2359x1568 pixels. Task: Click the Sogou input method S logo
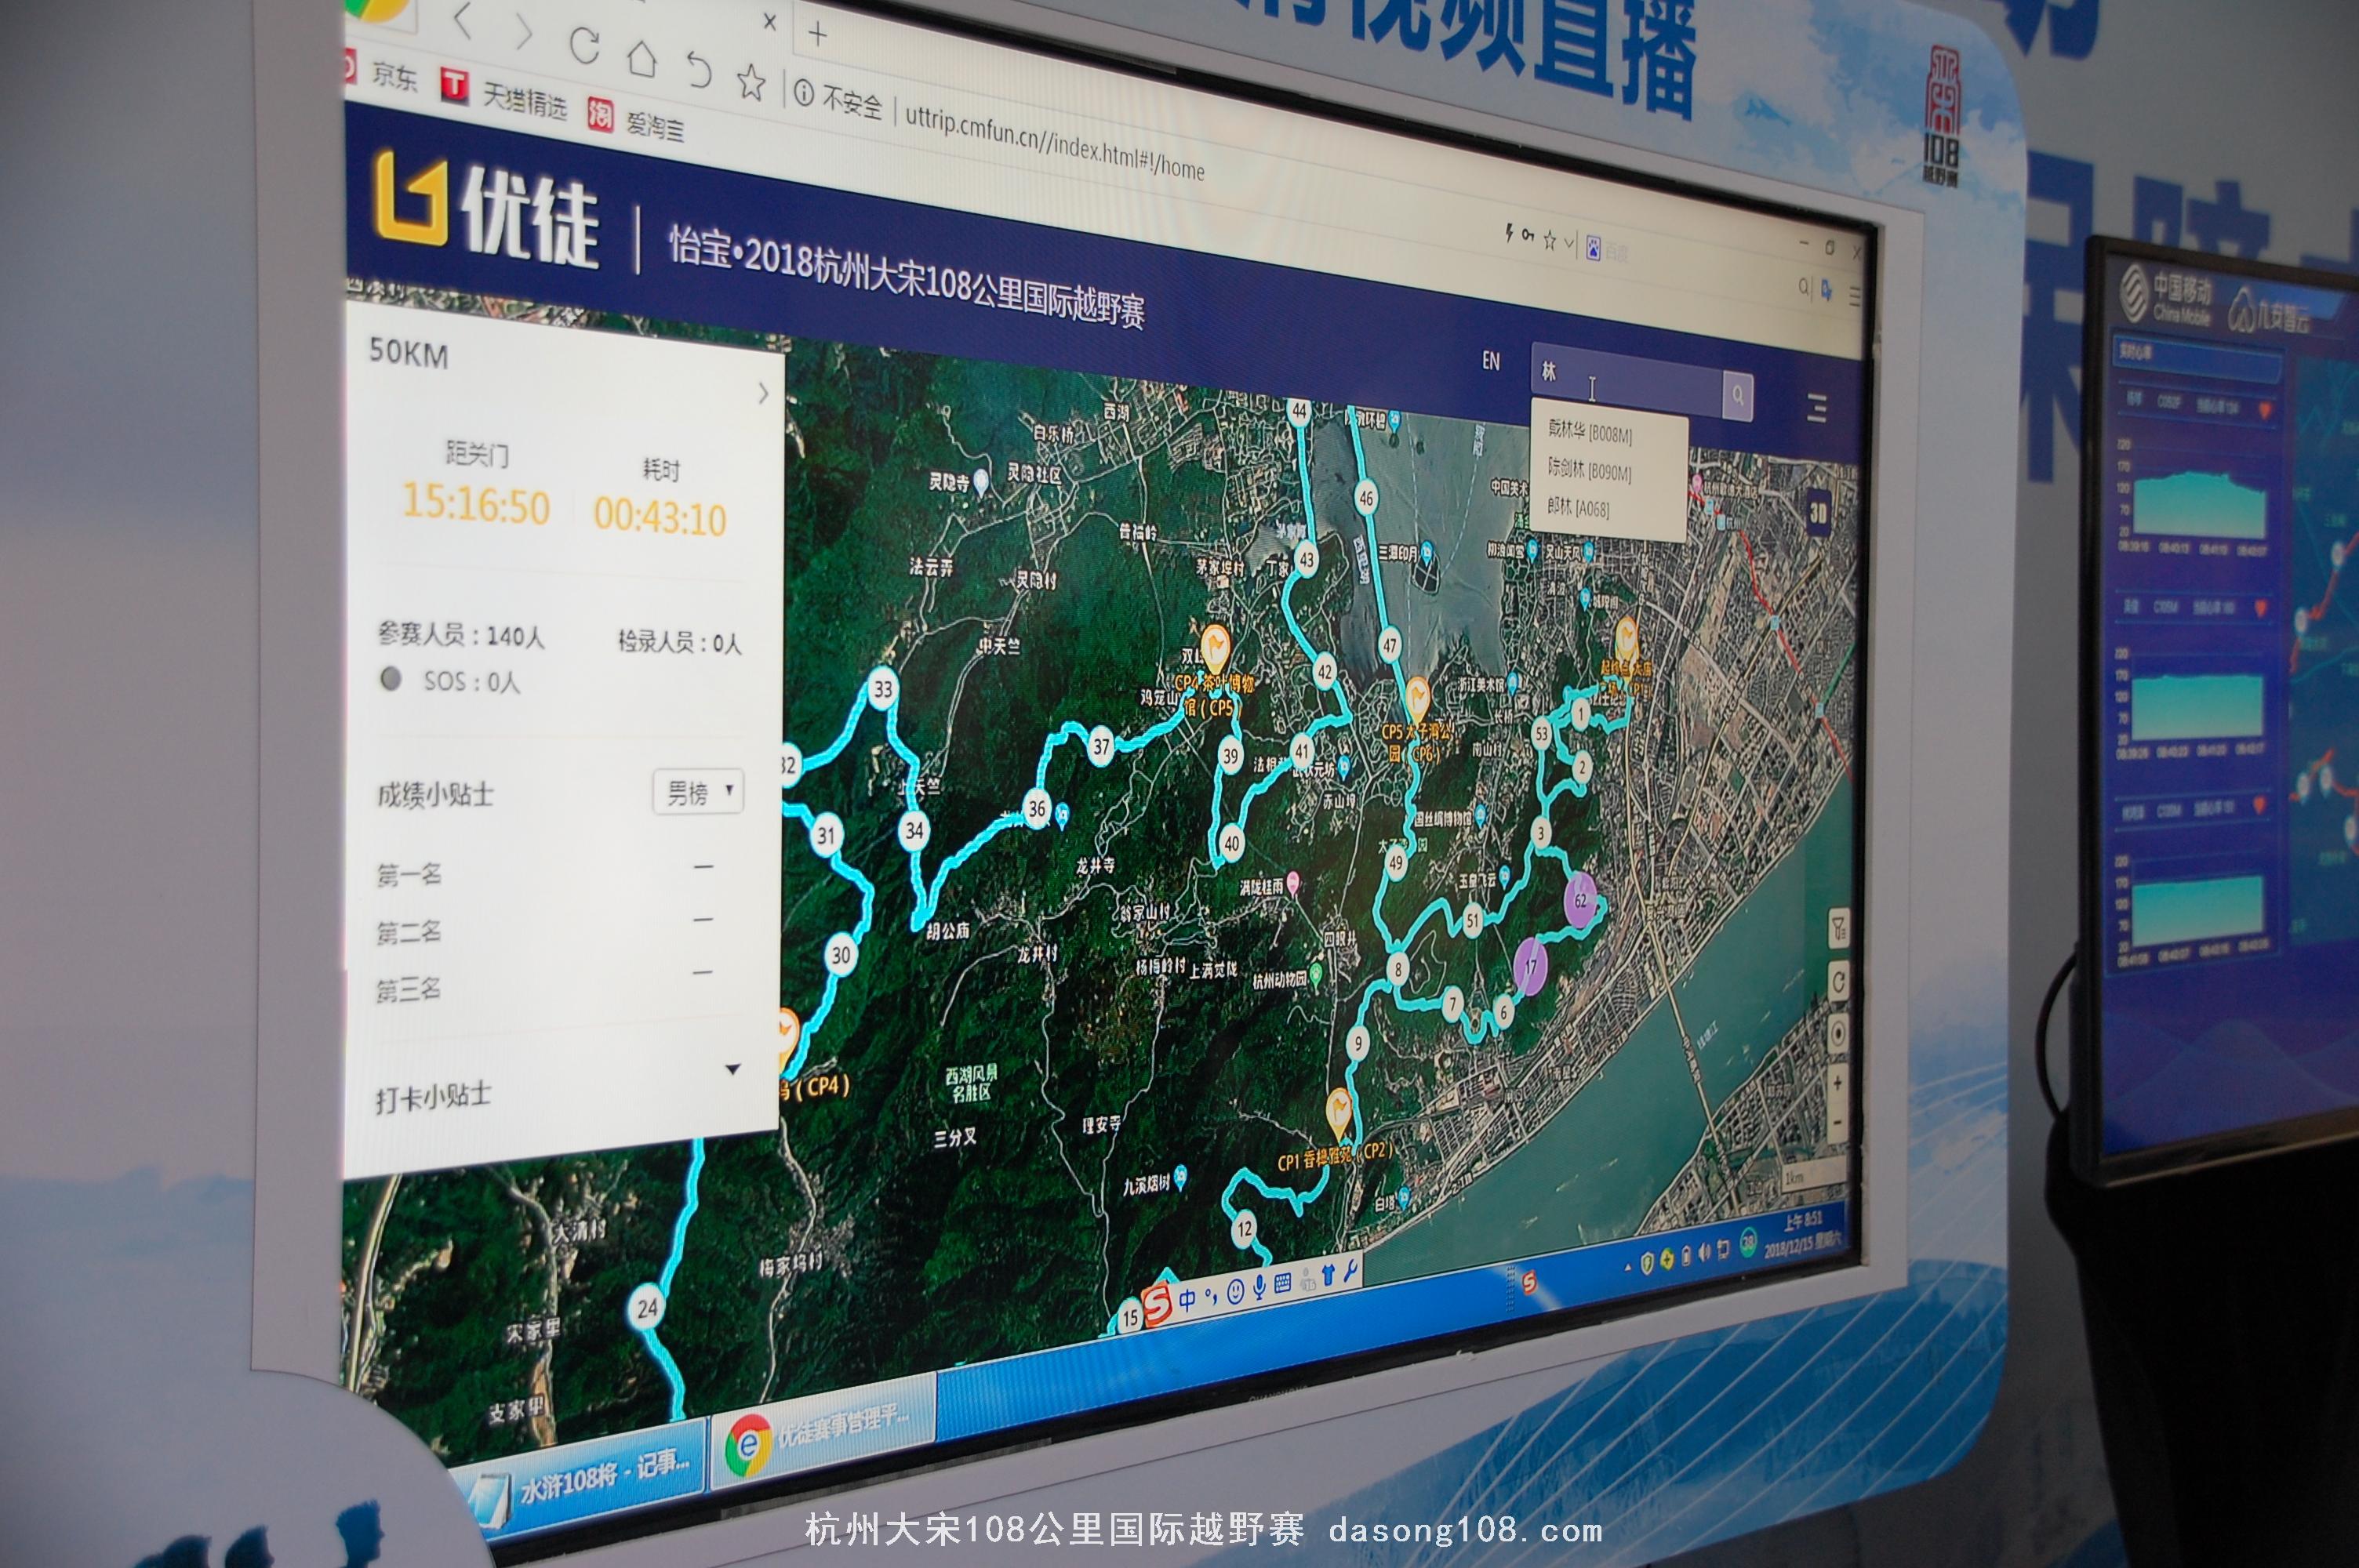click(1157, 1306)
